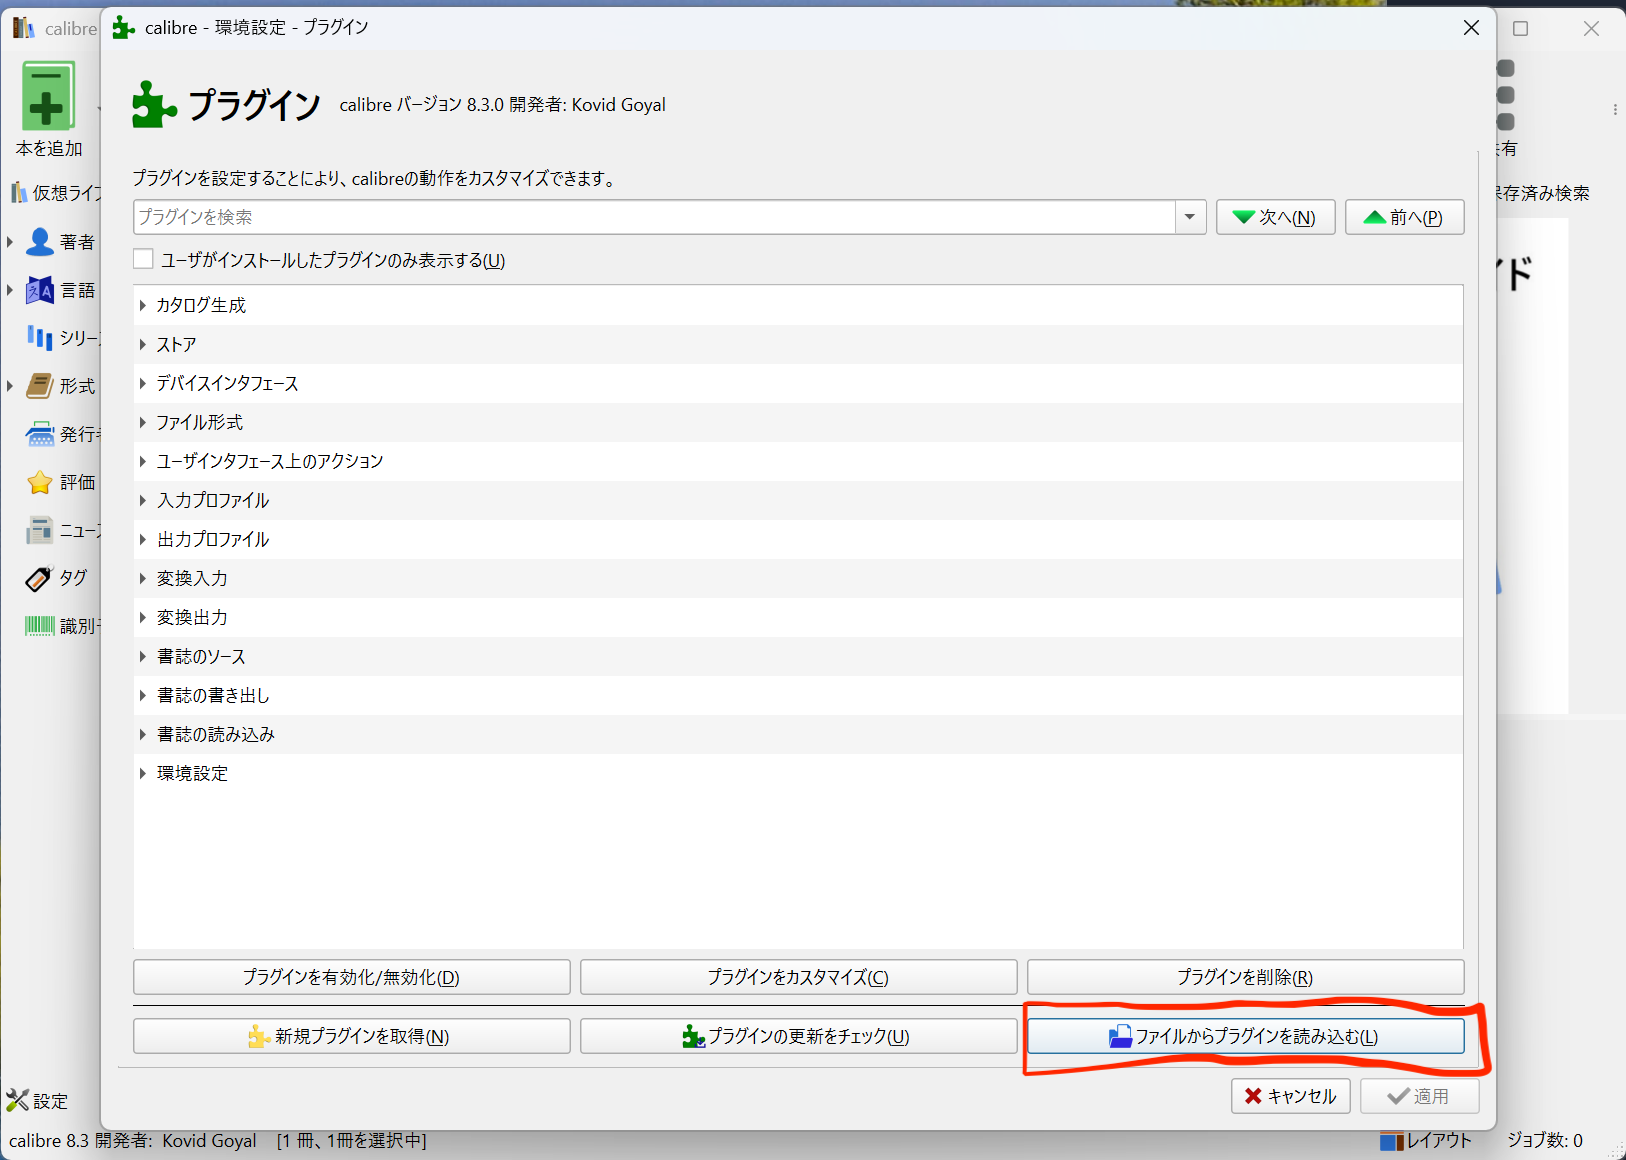Click the Identifiers barcode icon in sidebar
The image size is (1626, 1160).
point(40,626)
